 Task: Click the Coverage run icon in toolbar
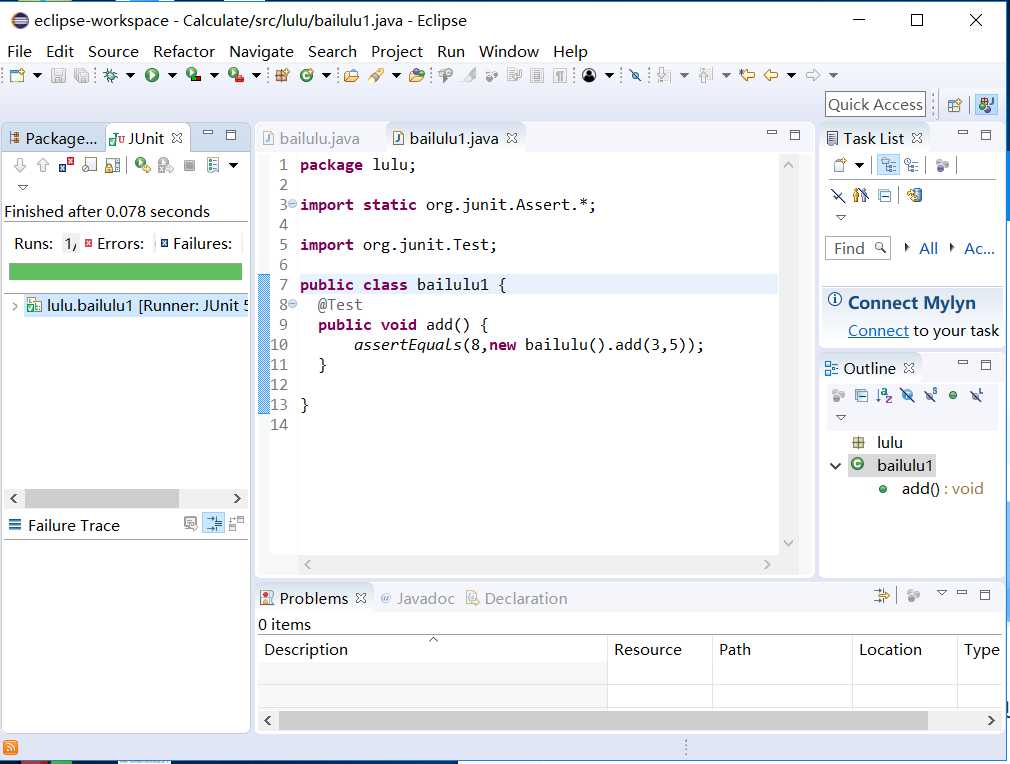[x=193, y=75]
